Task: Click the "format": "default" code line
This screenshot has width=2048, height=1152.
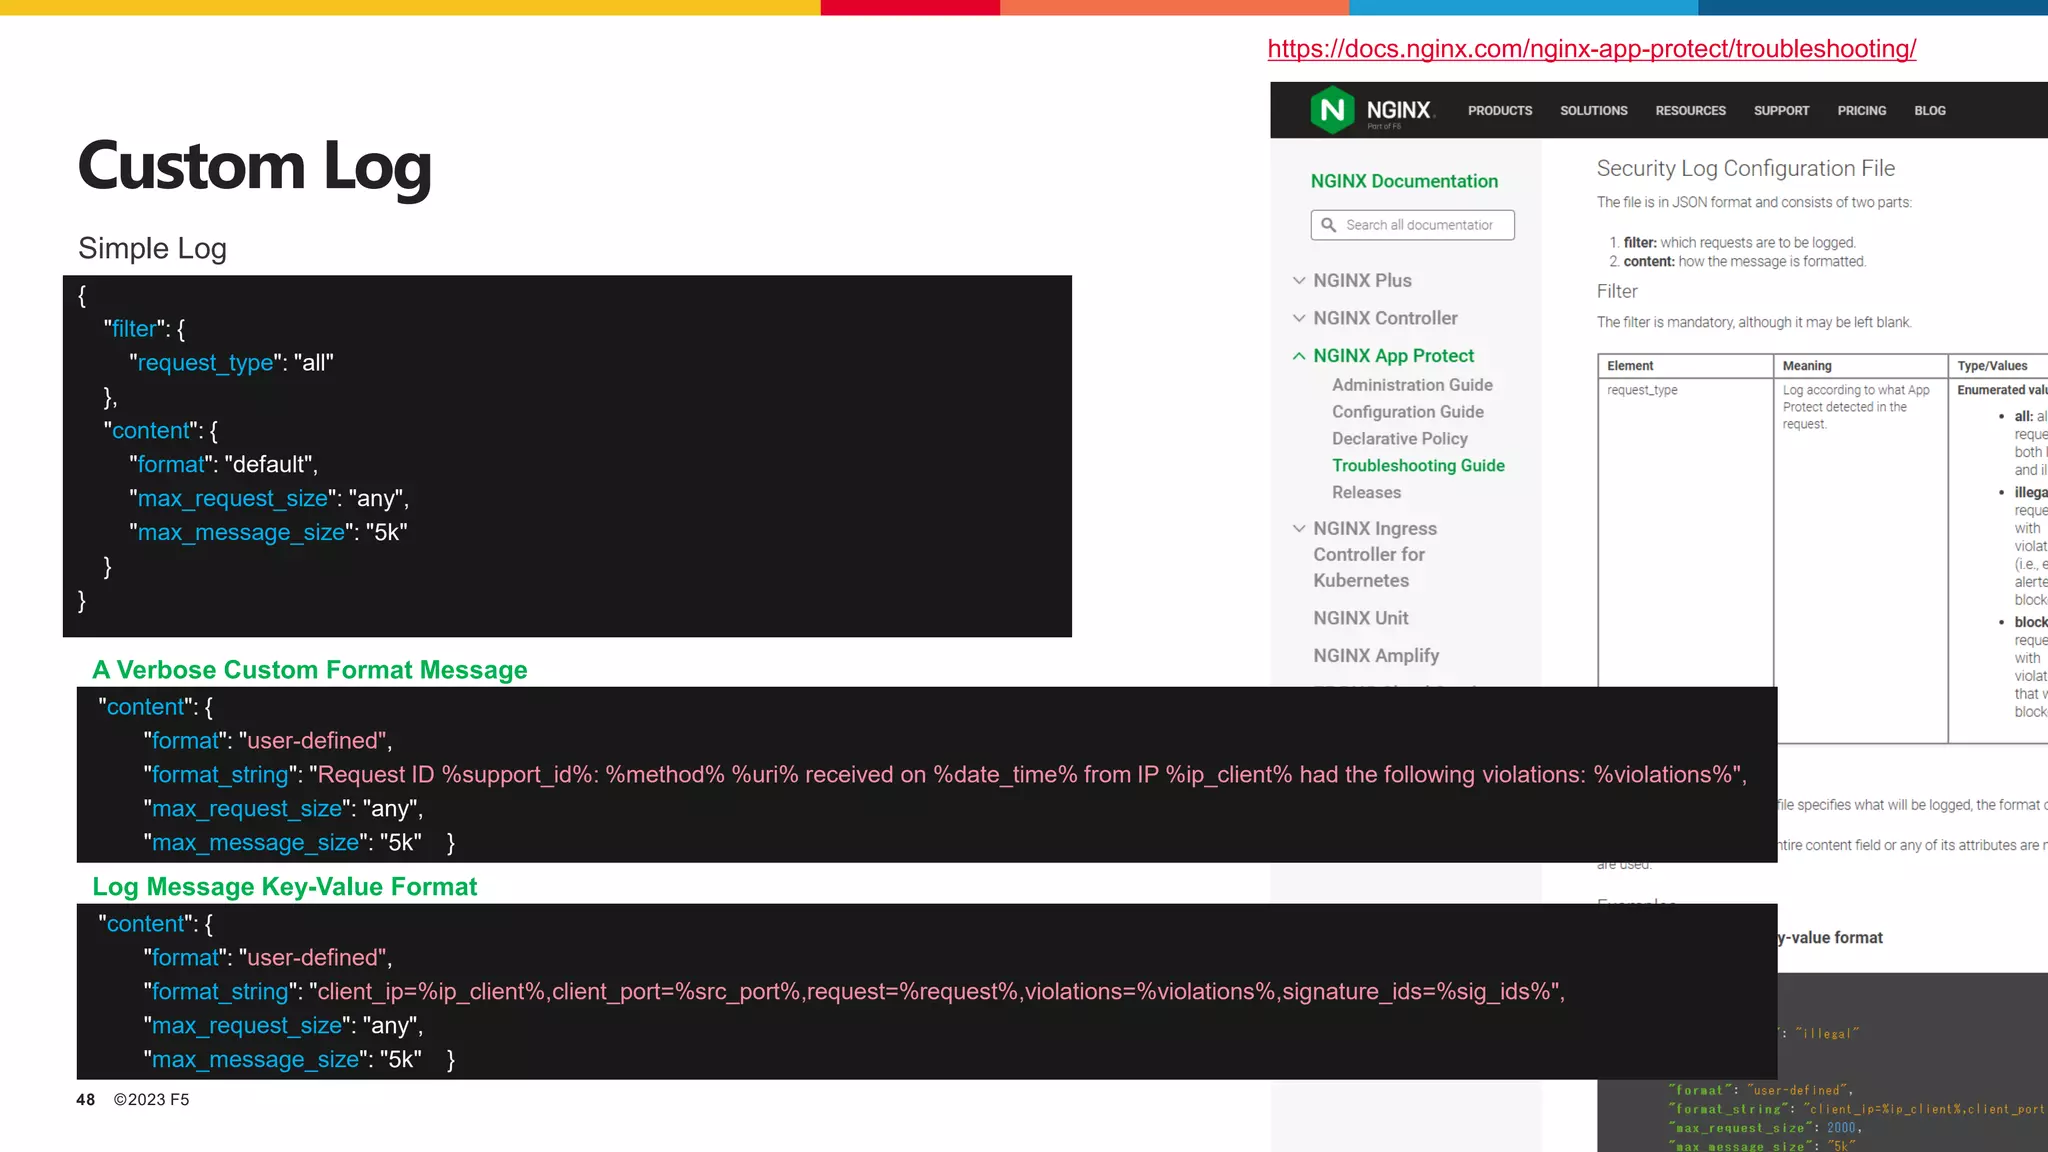Action: pos(223,465)
